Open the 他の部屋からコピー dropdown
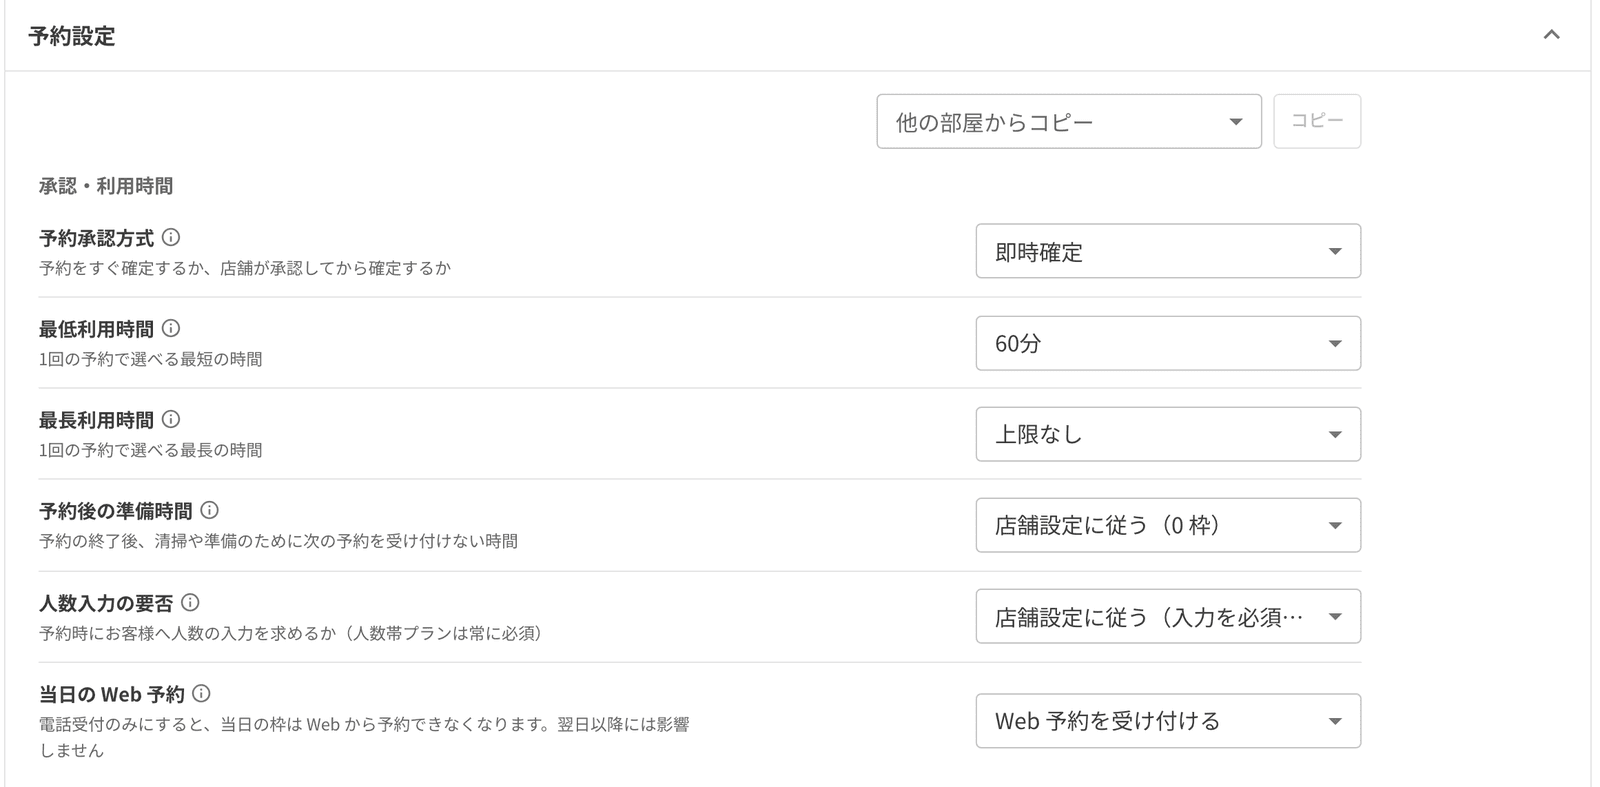This screenshot has width=1600, height=787. pos(1069,122)
